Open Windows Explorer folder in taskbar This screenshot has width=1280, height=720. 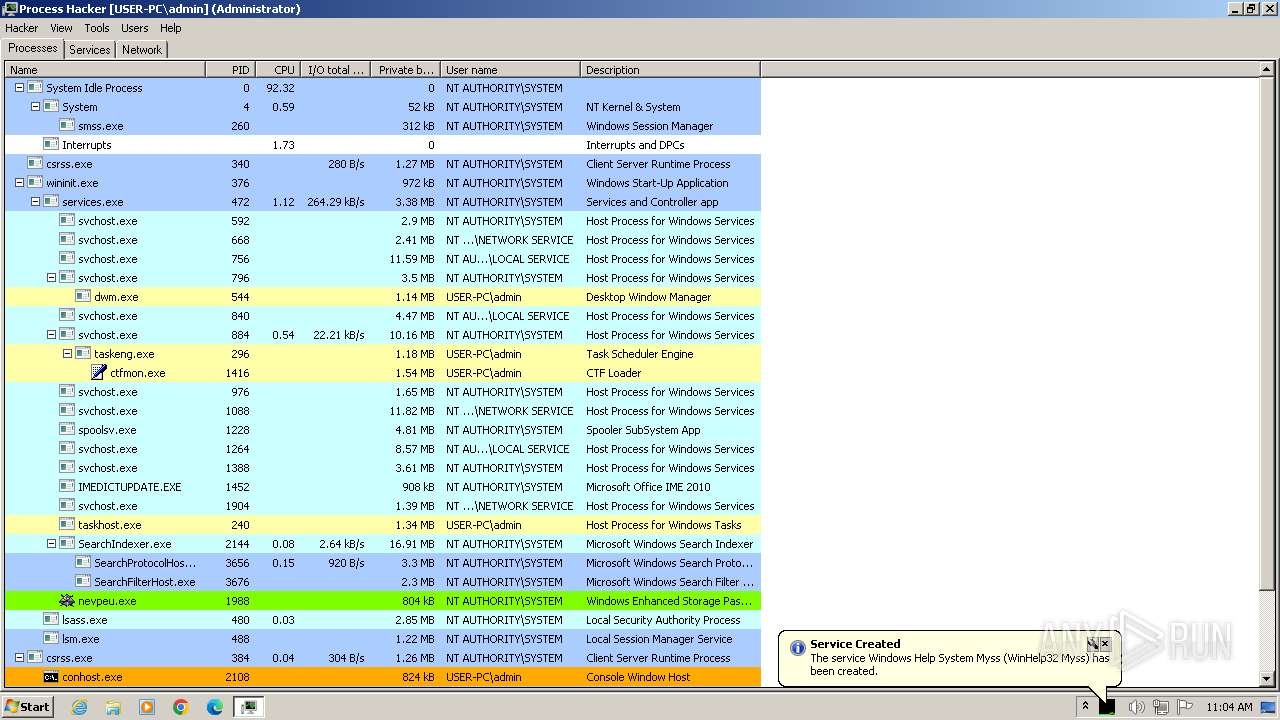[113, 707]
